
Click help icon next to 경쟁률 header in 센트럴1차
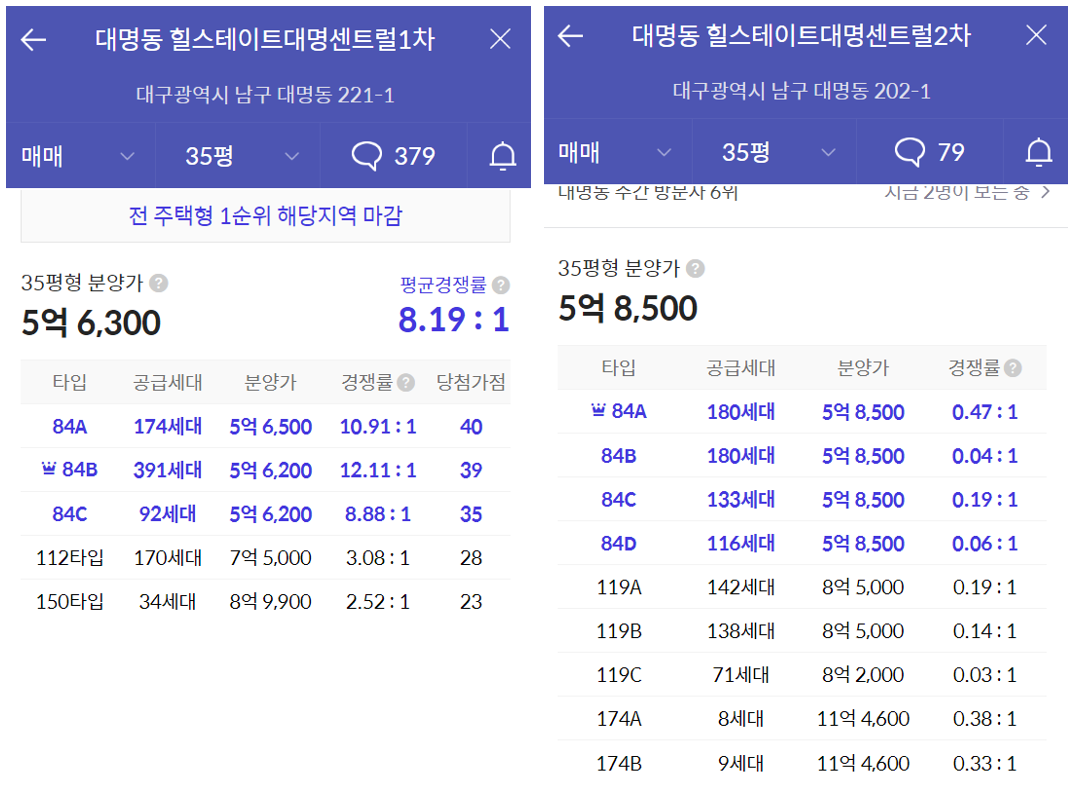tap(406, 383)
